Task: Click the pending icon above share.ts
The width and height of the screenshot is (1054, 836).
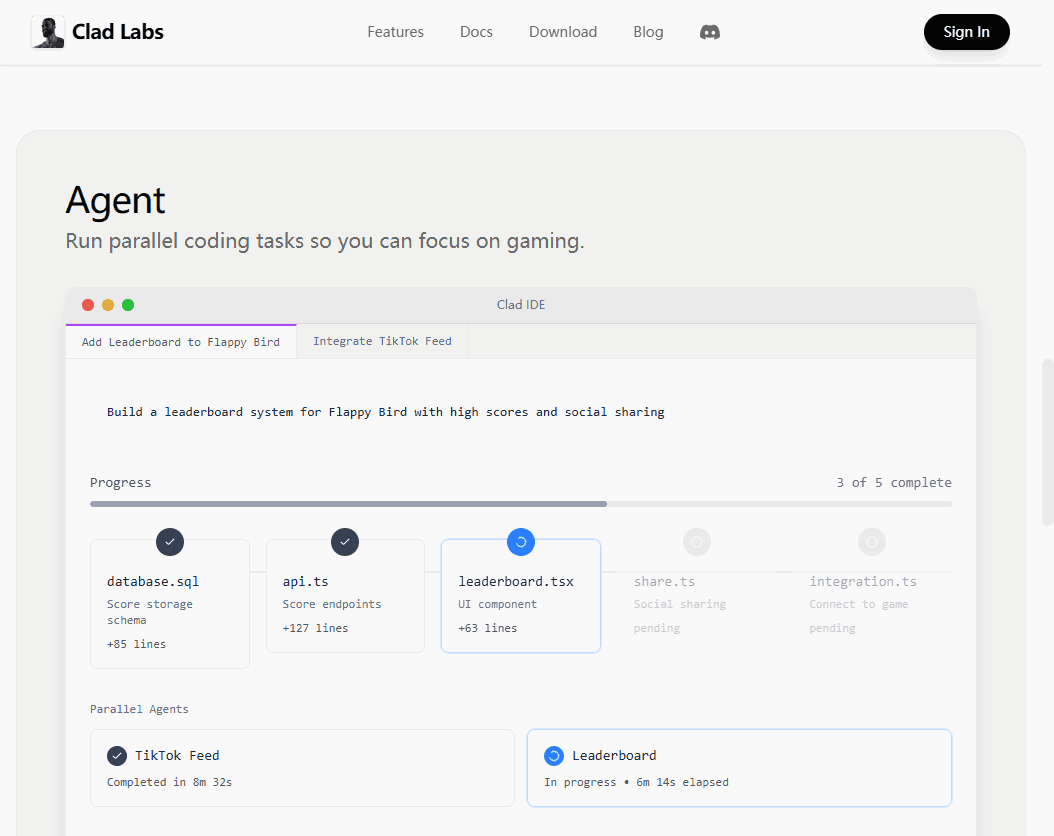Action: point(696,542)
